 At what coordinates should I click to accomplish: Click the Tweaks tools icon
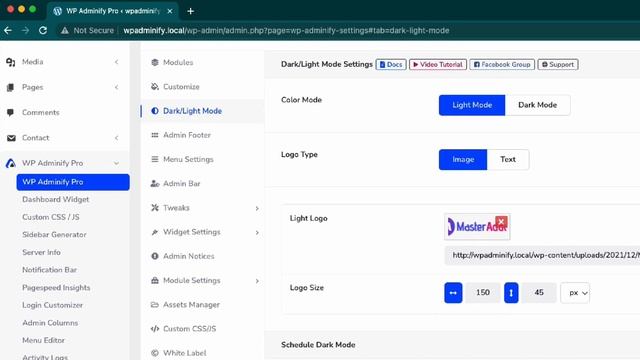(x=155, y=208)
